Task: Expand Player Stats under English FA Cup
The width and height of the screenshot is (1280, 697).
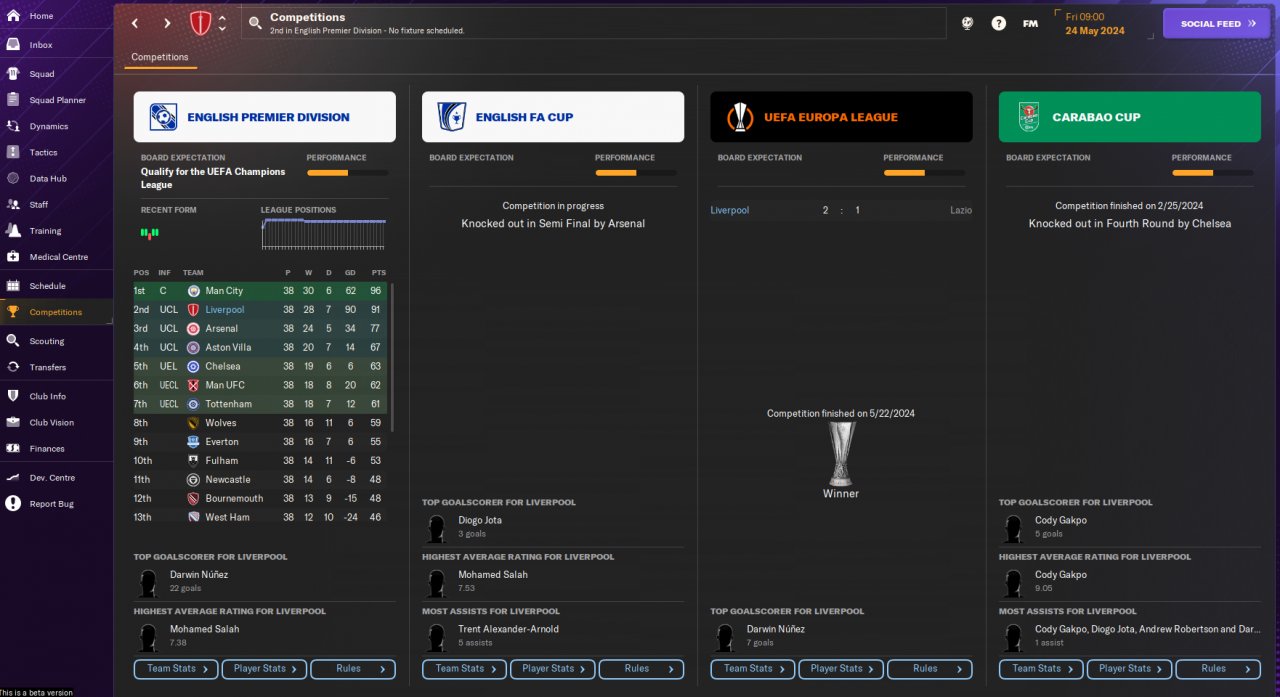Action: (552, 669)
